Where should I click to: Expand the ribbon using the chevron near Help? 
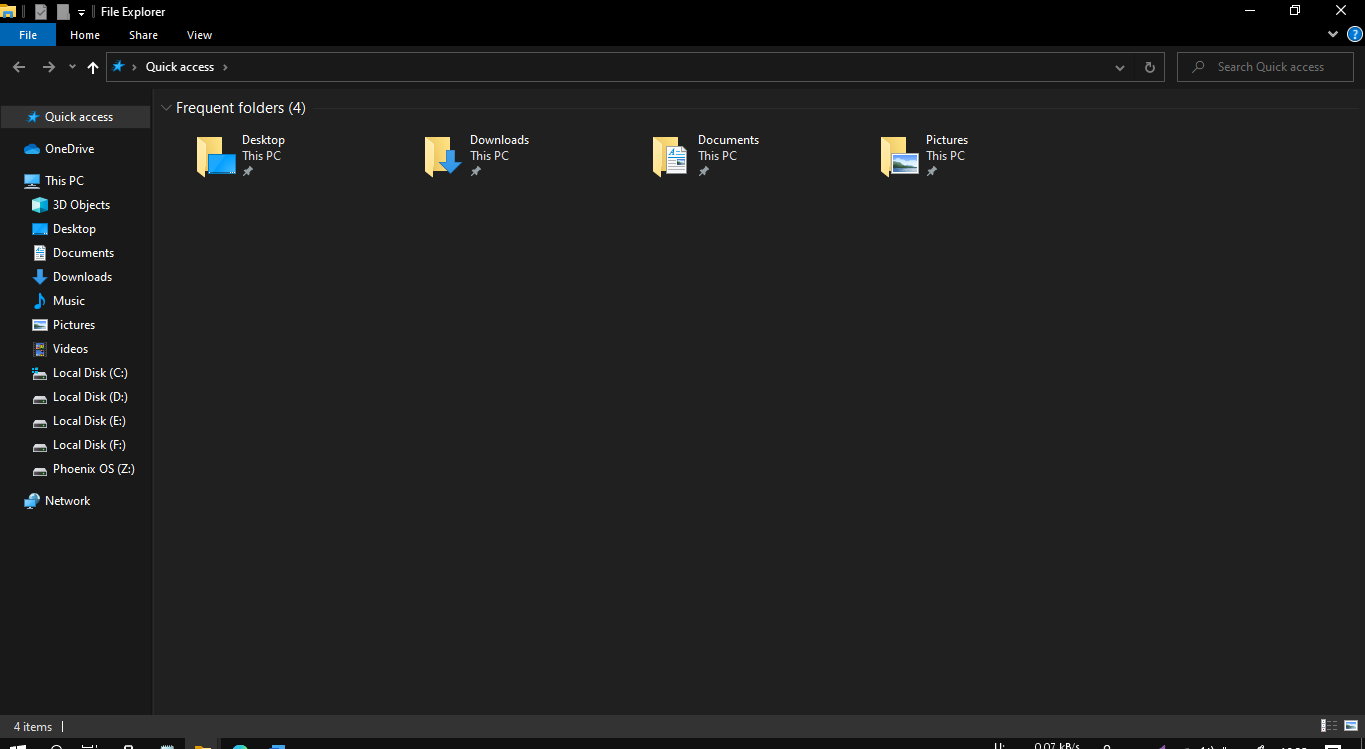pyautogui.click(x=1332, y=33)
